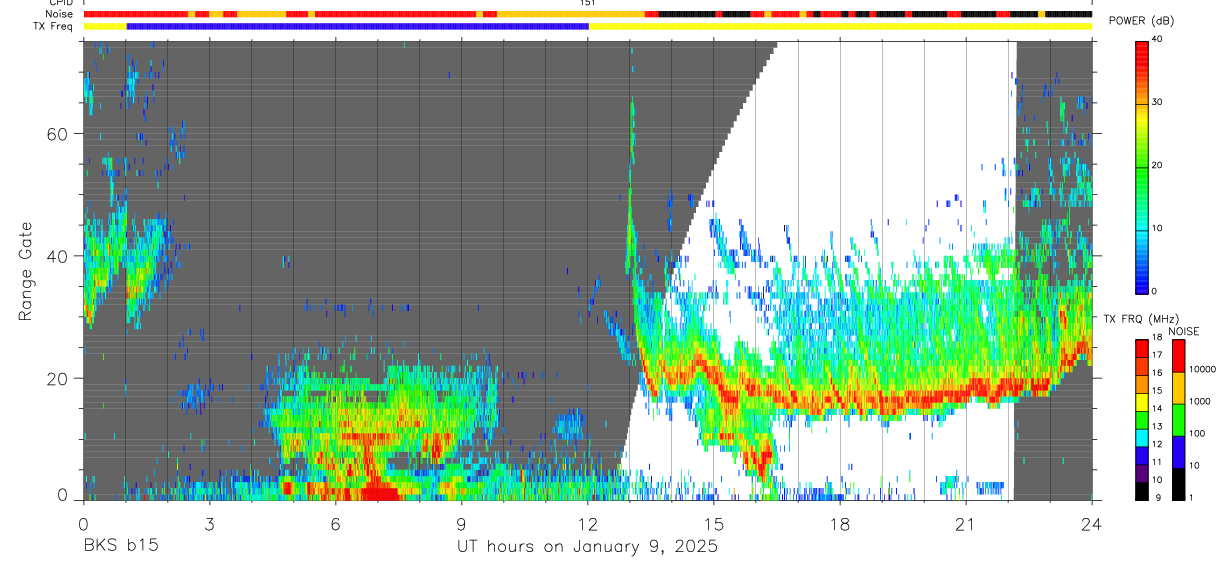Select the "NOISE" legend title
1228x567 pixels.
[x=1183, y=331]
